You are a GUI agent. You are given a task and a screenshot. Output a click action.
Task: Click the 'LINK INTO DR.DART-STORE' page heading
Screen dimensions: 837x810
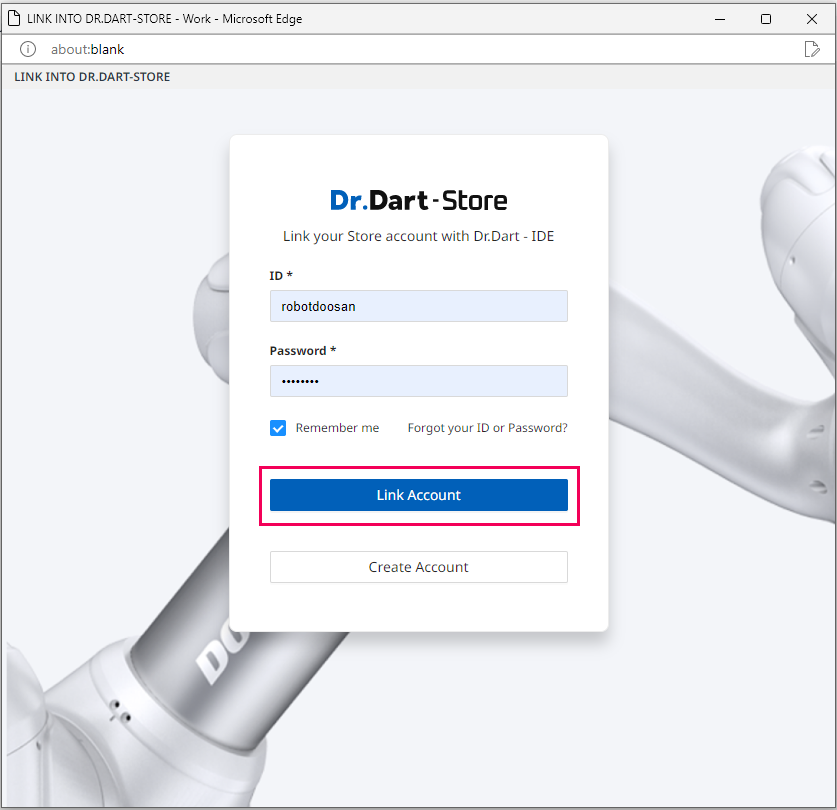point(92,77)
